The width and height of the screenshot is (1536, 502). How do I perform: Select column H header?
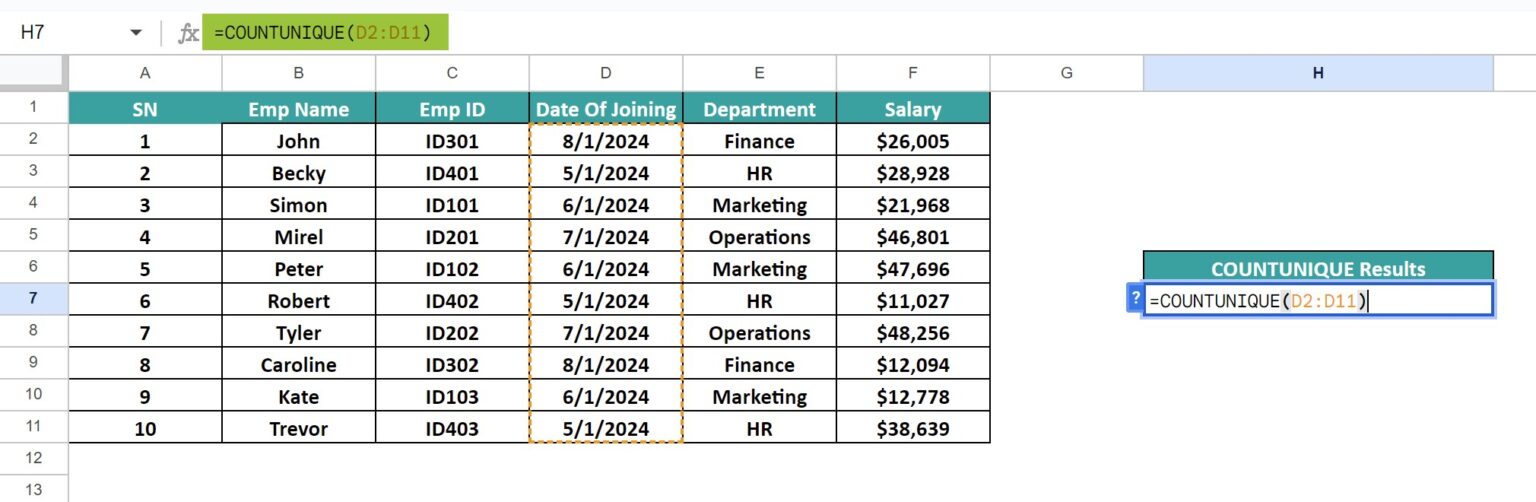1318,72
